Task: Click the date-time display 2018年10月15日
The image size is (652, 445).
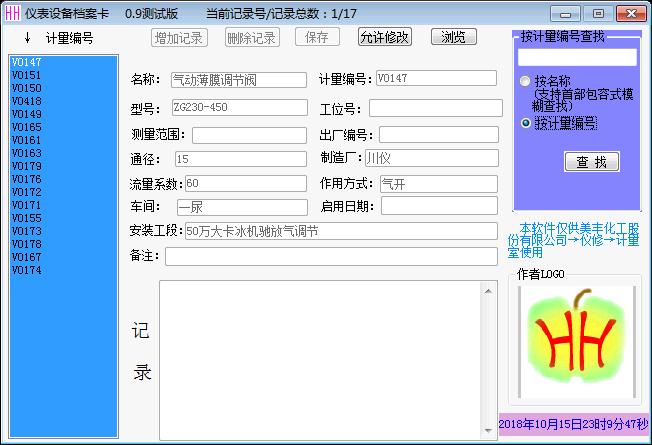Action: coord(573,424)
